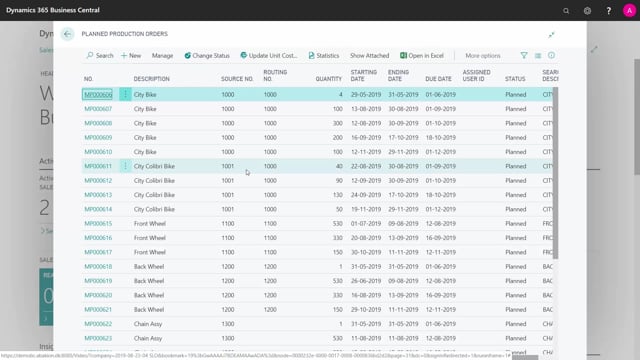640x360 pixels.
Task: Open order MP000610 link
Action: point(98,152)
